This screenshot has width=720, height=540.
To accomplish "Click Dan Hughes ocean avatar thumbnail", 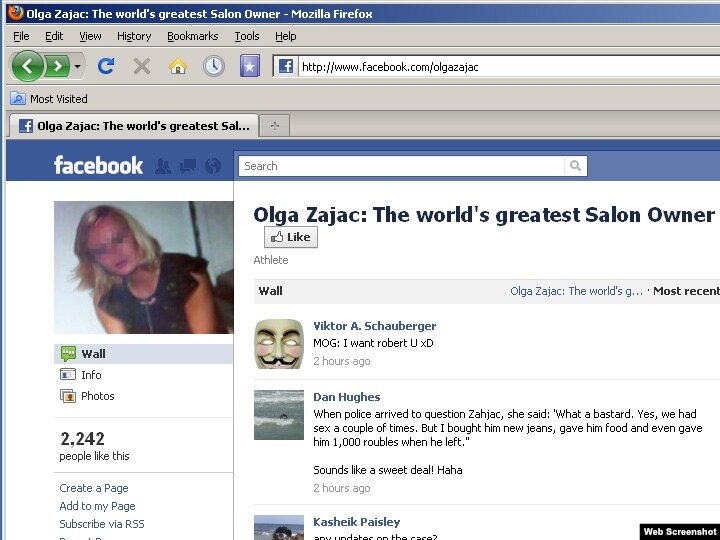I will click(279, 415).
